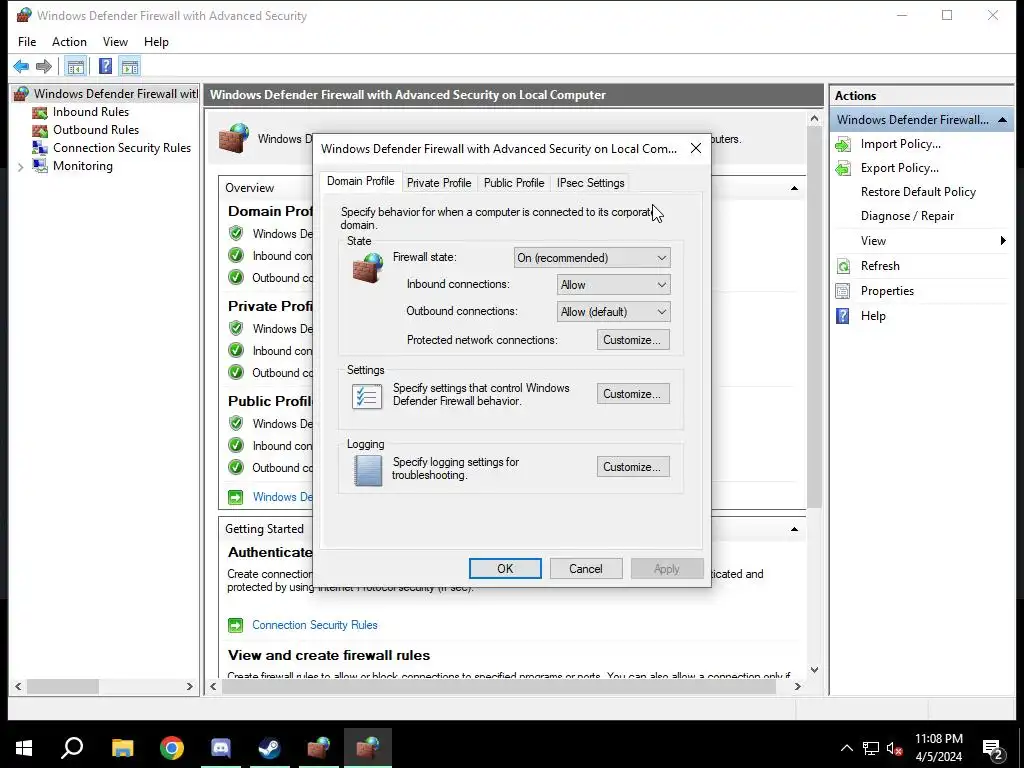This screenshot has width=1024, height=768.
Task: Select the Monitoring tree node
Action: coord(83,166)
